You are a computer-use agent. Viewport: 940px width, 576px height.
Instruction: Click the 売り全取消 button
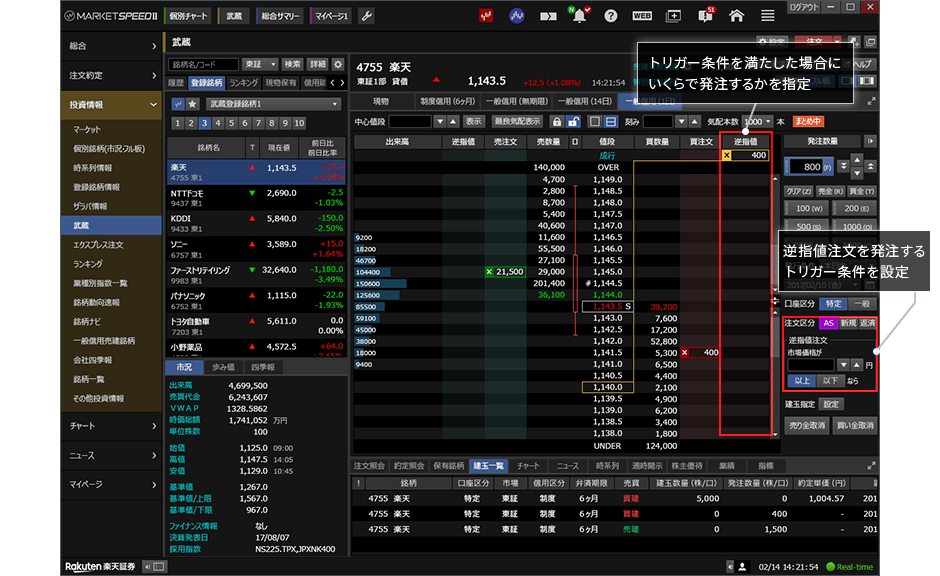pos(805,425)
